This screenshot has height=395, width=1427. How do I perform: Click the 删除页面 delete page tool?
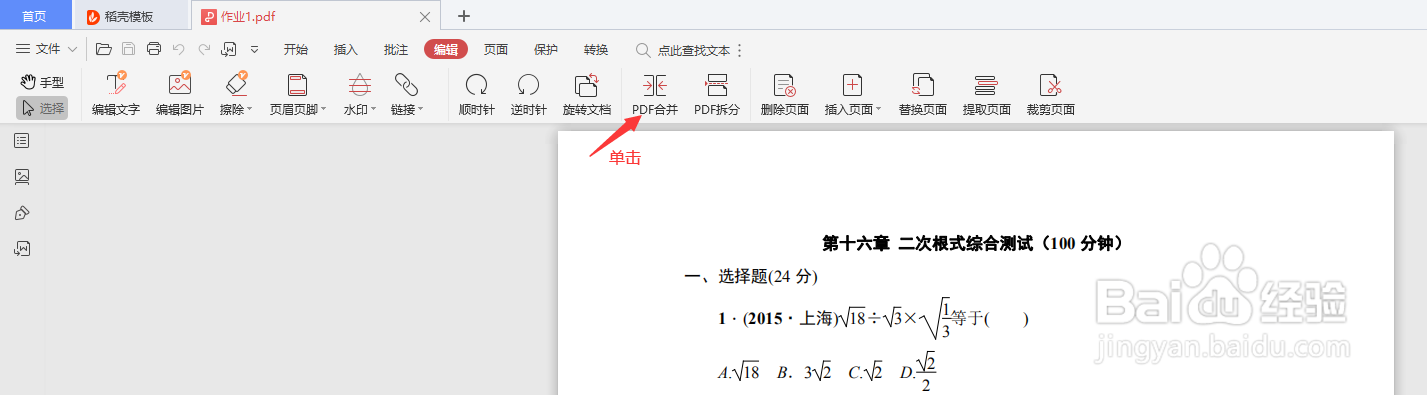click(x=785, y=95)
